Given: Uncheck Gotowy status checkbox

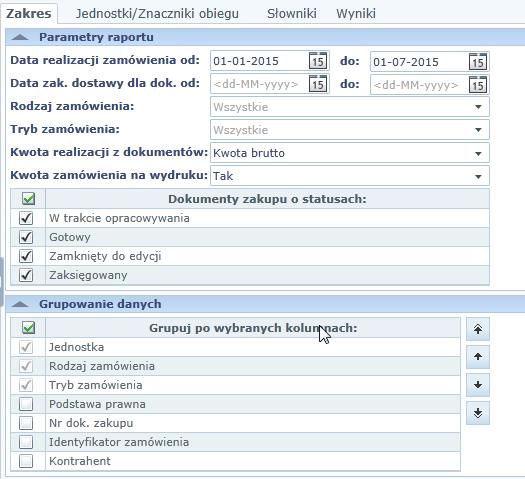Looking at the screenshot, I should click(26, 237).
